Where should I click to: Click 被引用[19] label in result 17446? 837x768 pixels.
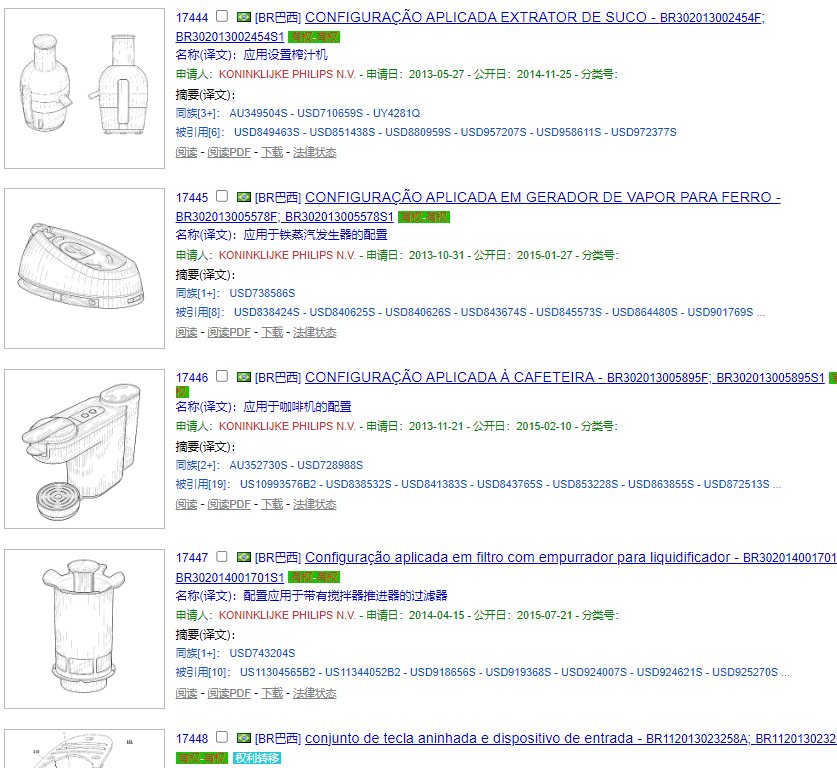[x=202, y=484]
